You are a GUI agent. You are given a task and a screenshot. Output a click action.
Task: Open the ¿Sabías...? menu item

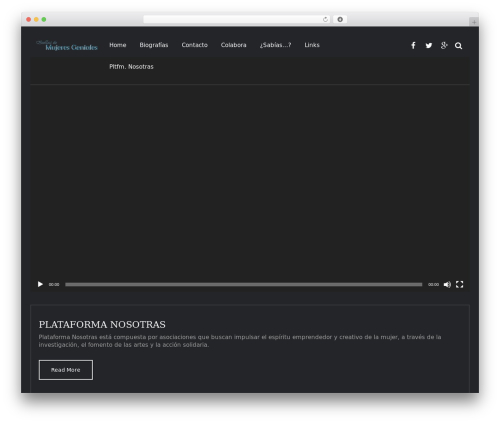tap(276, 45)
